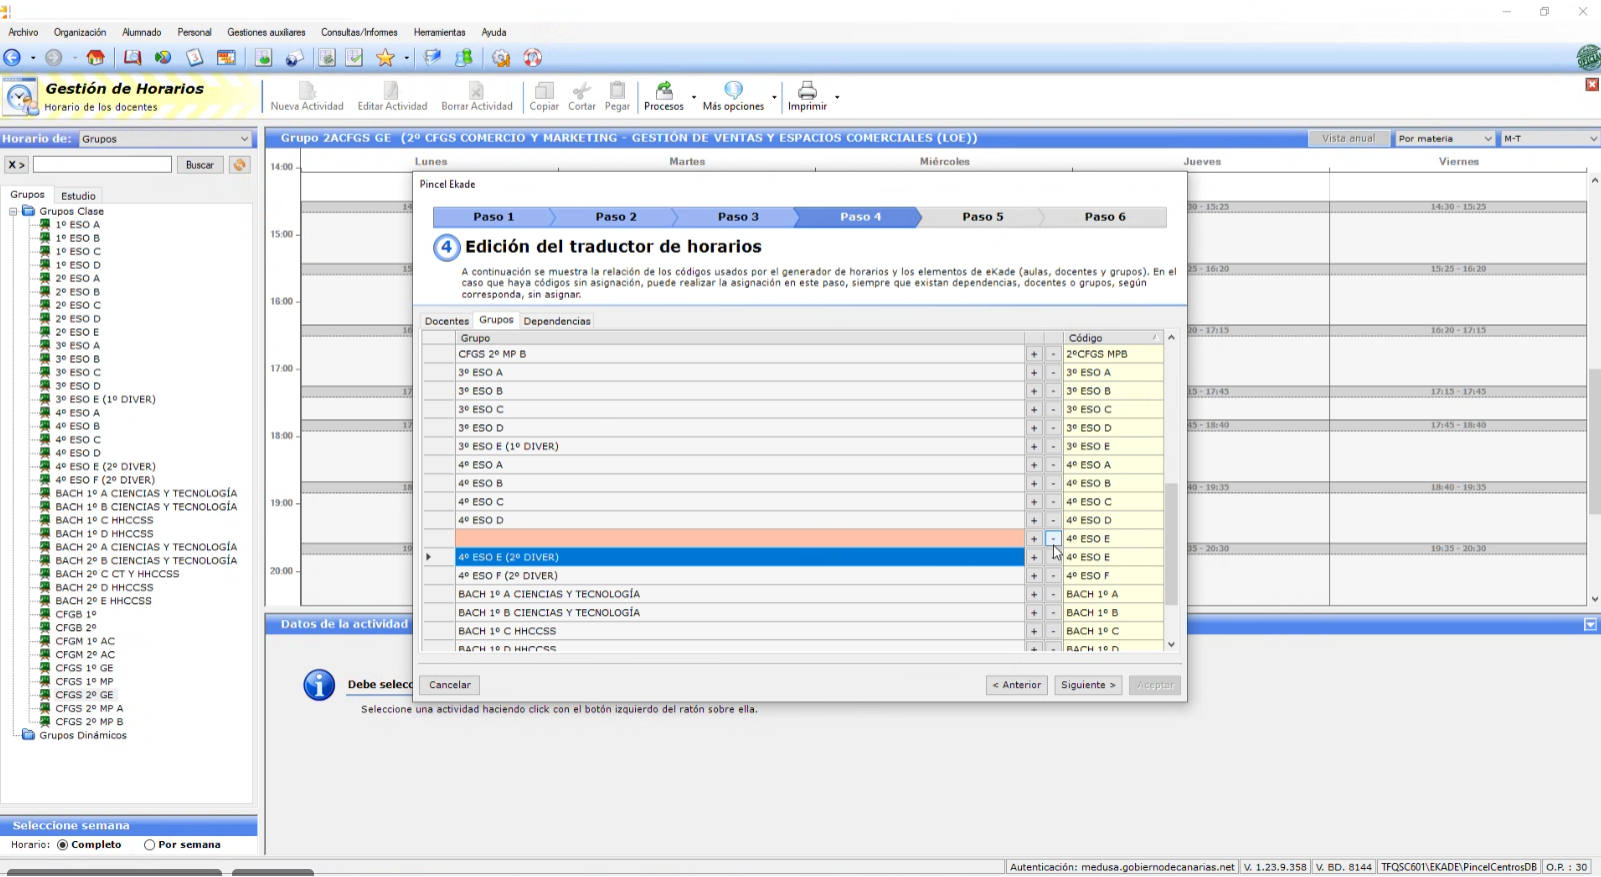
Task: Open the book with magnifier icon
Action: click(132, 58)
